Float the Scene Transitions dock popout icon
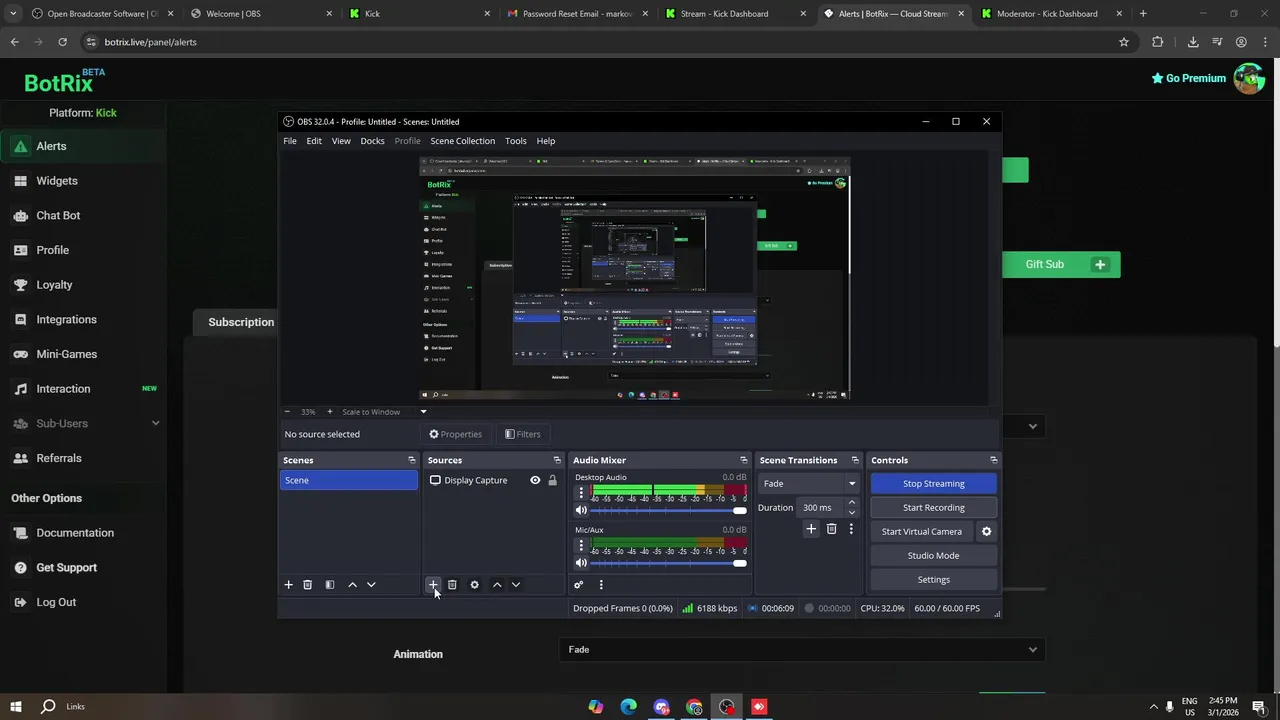Viewport: 1280px width, 720px height. point(855,460)
